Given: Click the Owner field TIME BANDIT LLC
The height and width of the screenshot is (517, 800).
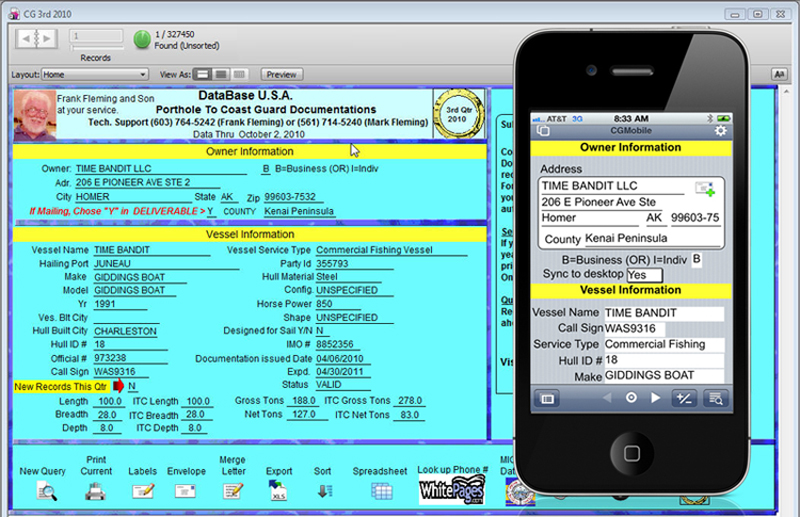Looking at the screenshot, I should (161, 169).
